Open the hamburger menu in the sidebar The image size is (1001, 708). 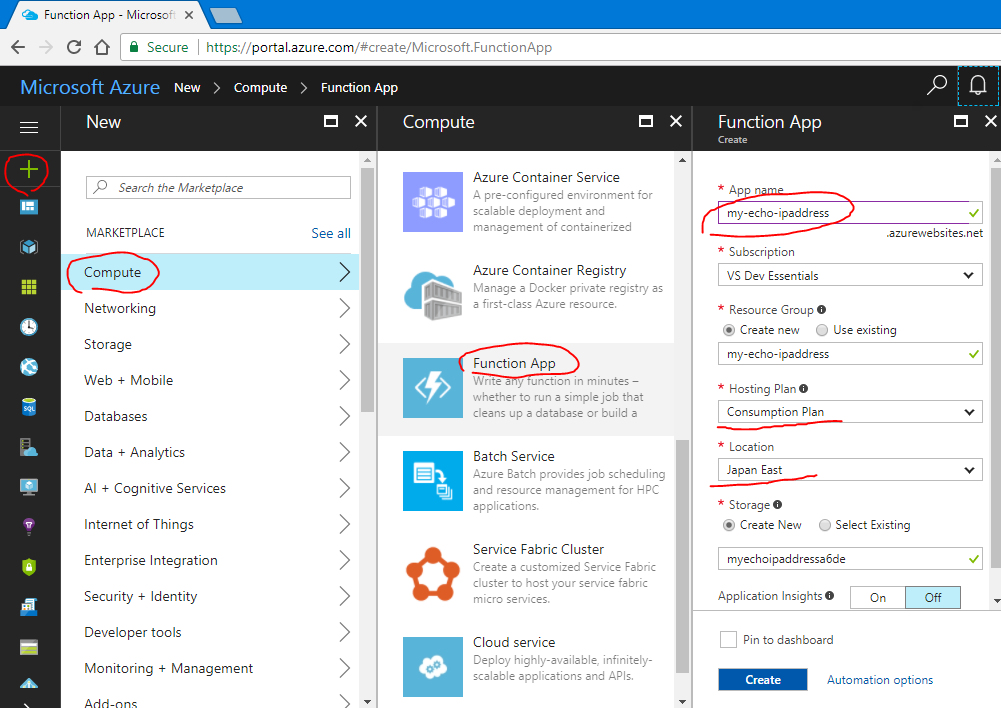coord(29,127)
